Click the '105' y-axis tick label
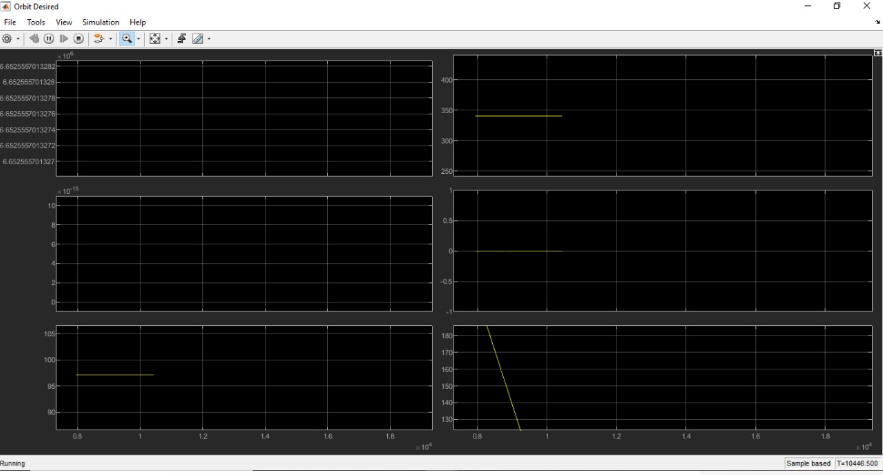 coord(50,334)
